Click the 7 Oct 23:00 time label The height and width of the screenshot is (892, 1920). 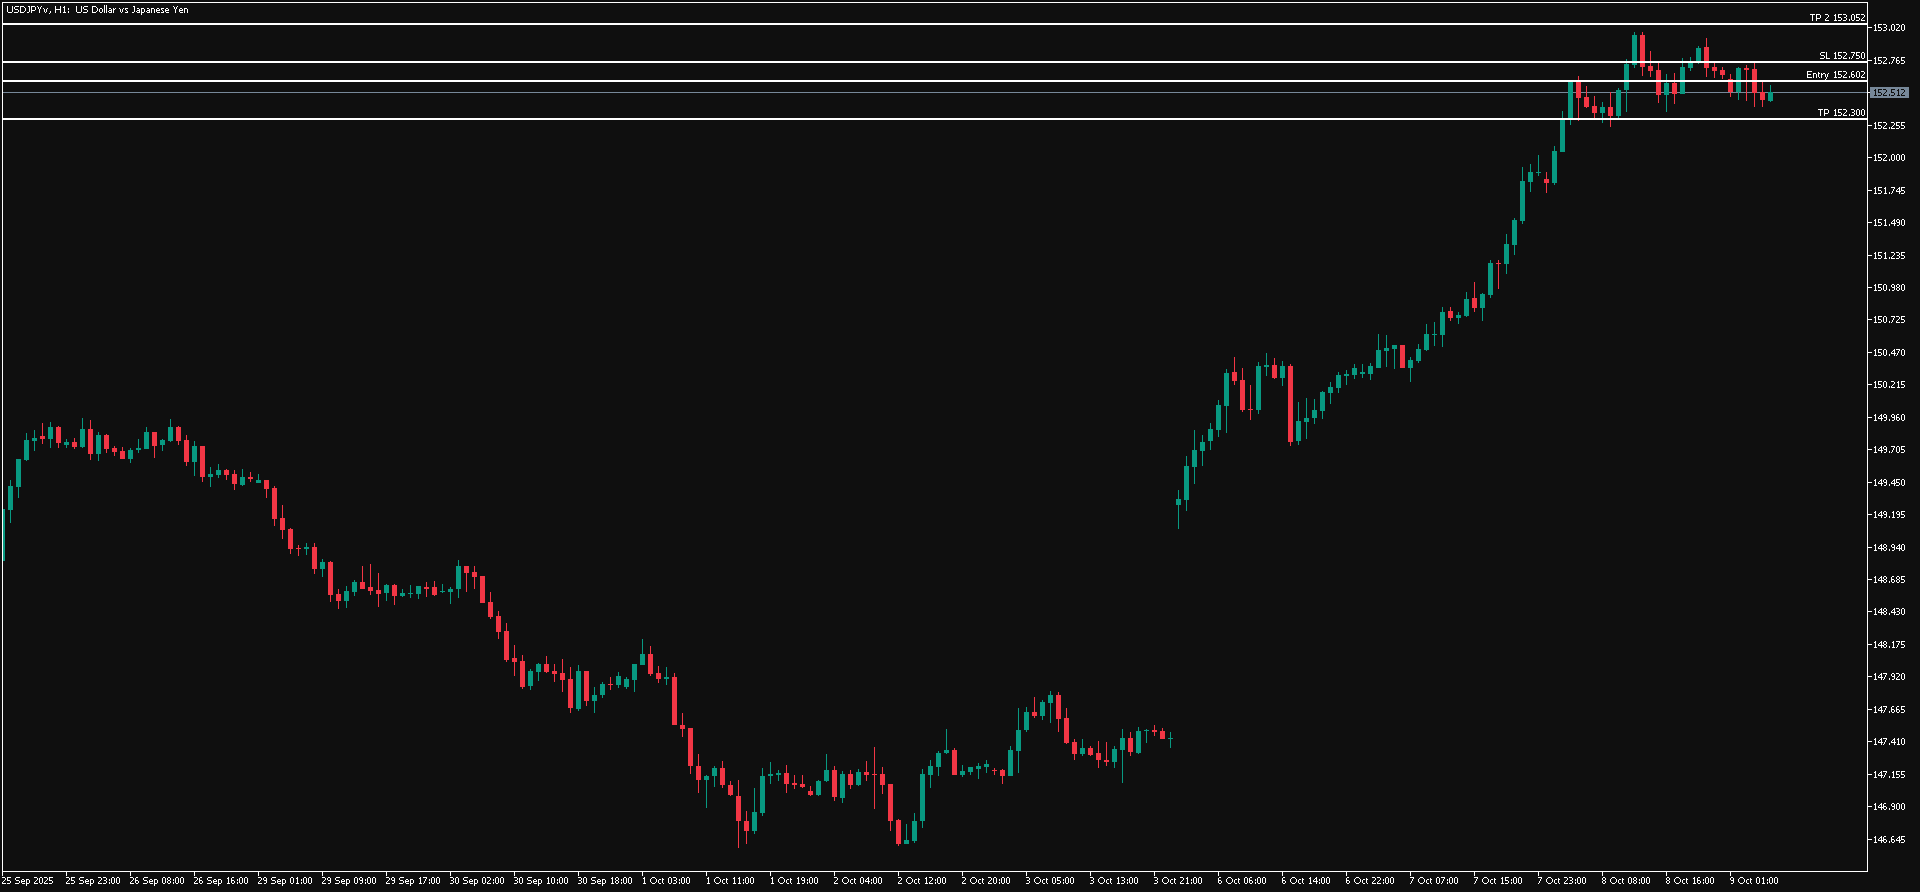[x=1562, y=881]
